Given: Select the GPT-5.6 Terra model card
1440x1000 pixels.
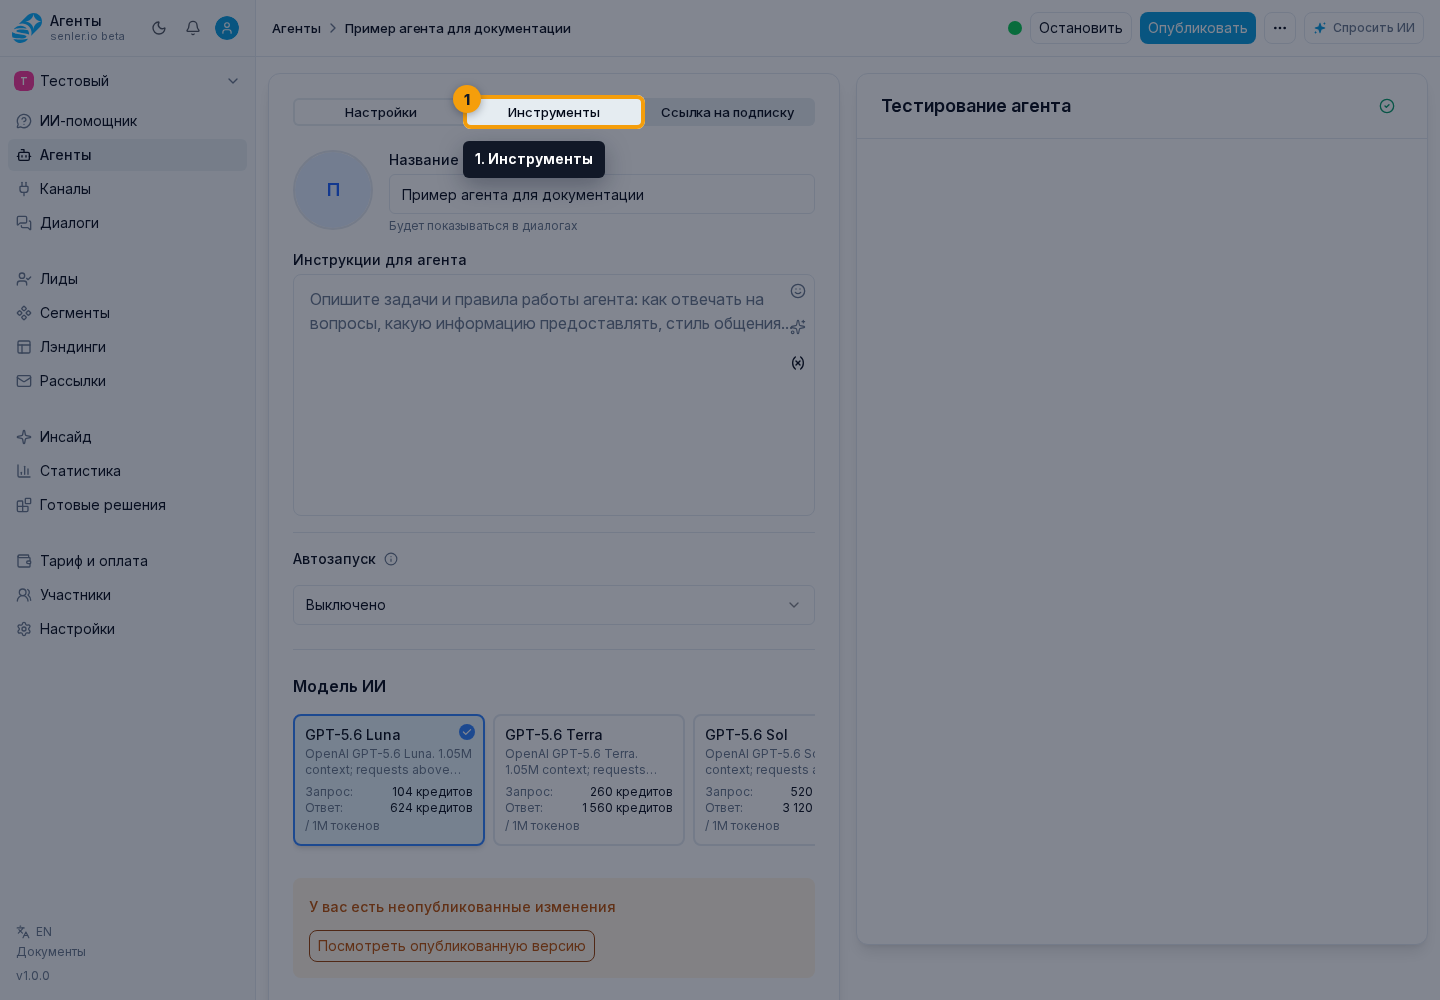Looking at the screenshot, I should [589, 780].
